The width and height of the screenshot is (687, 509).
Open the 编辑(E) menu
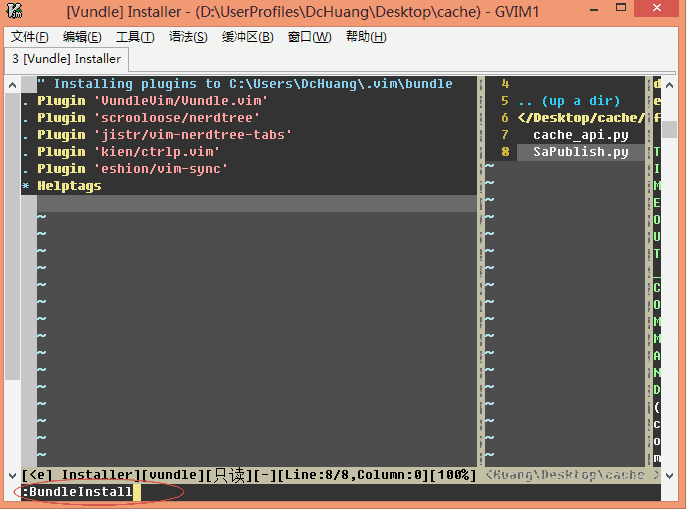point(82,37)
